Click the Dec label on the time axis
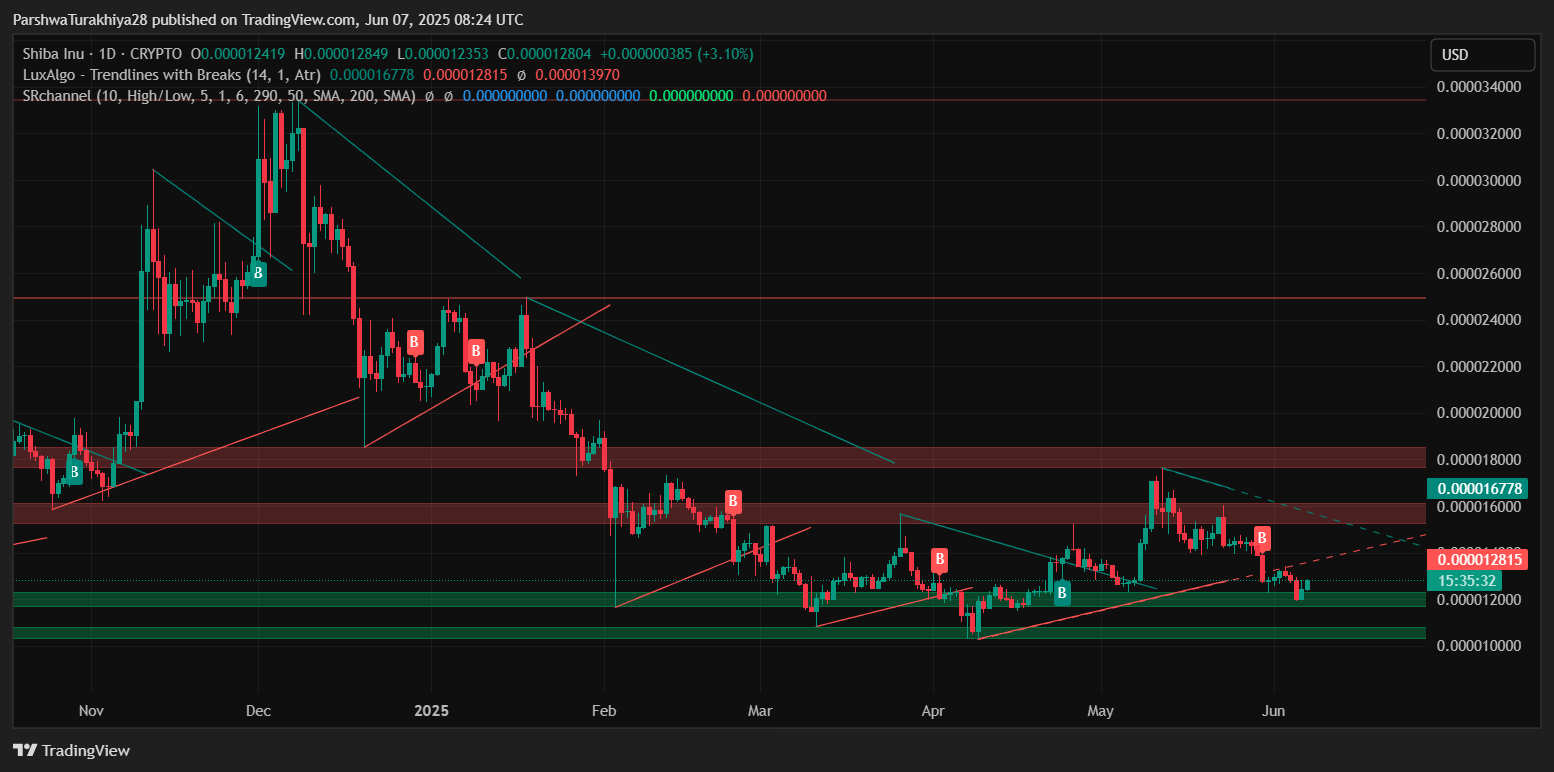The image size is (1554, 772). (x=258, y=711)
